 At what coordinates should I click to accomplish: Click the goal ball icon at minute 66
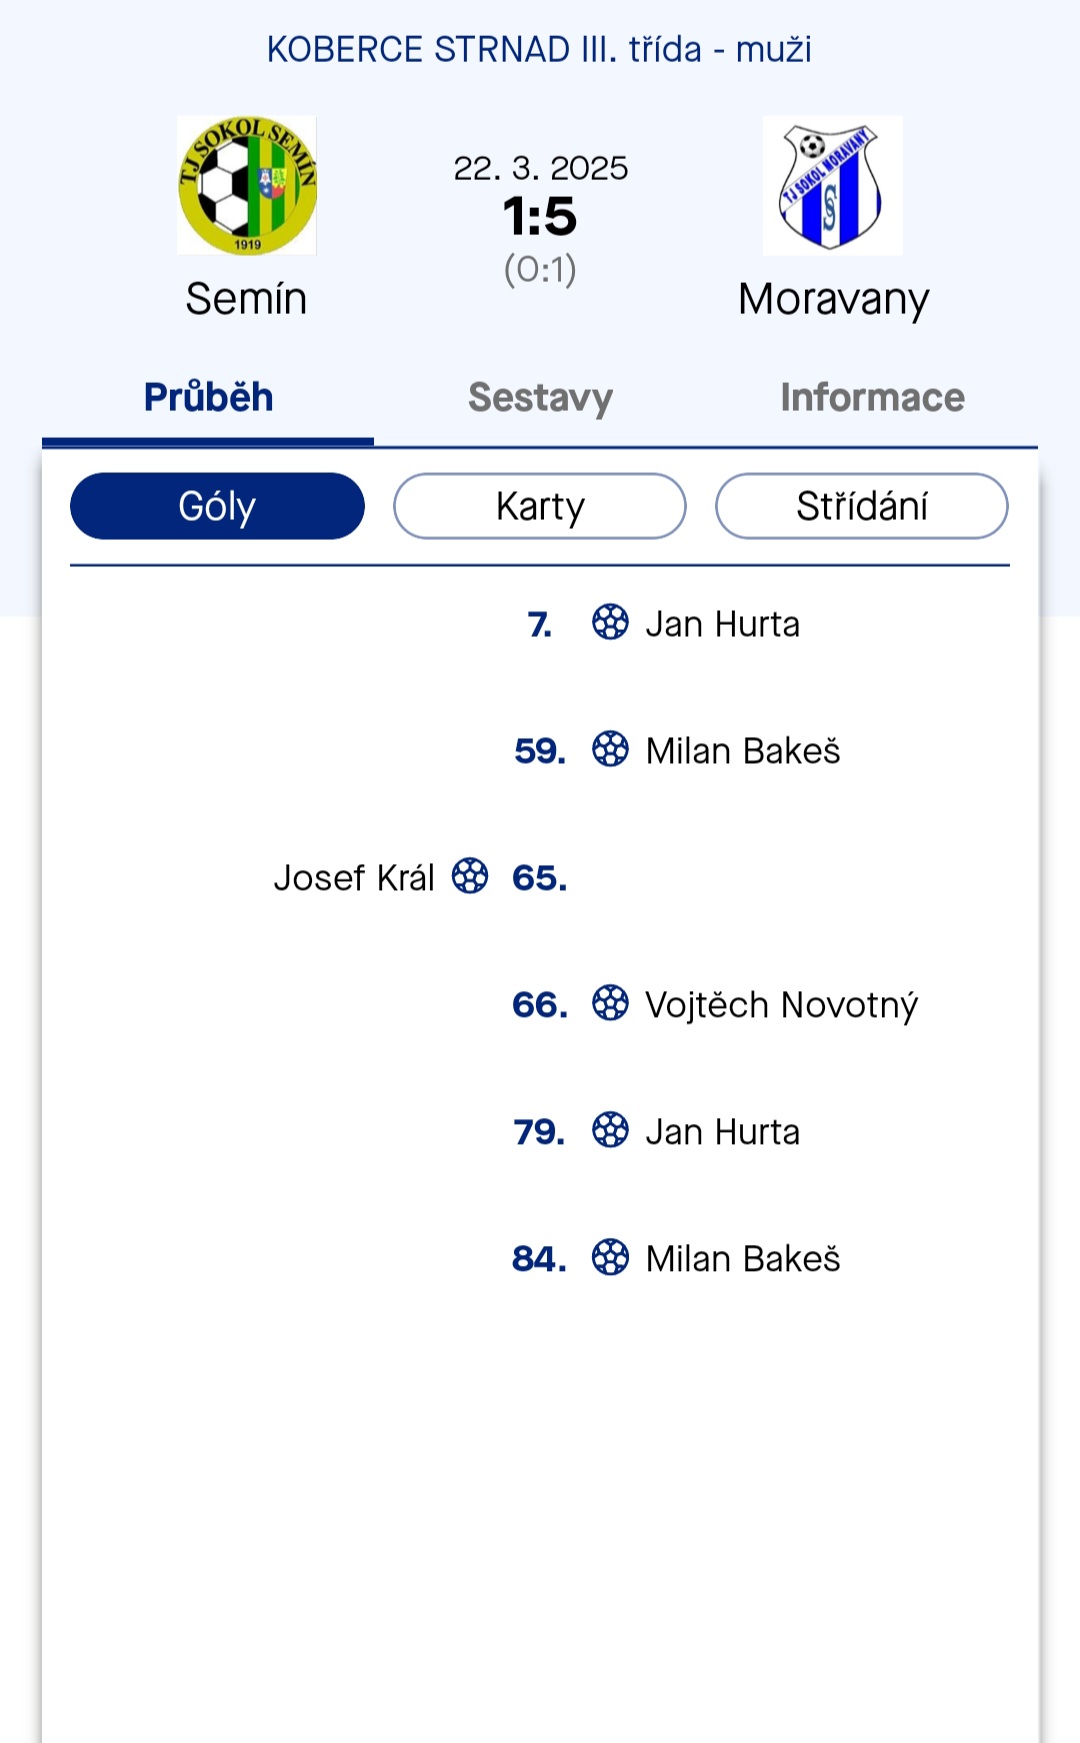(x=610, y=1003)
